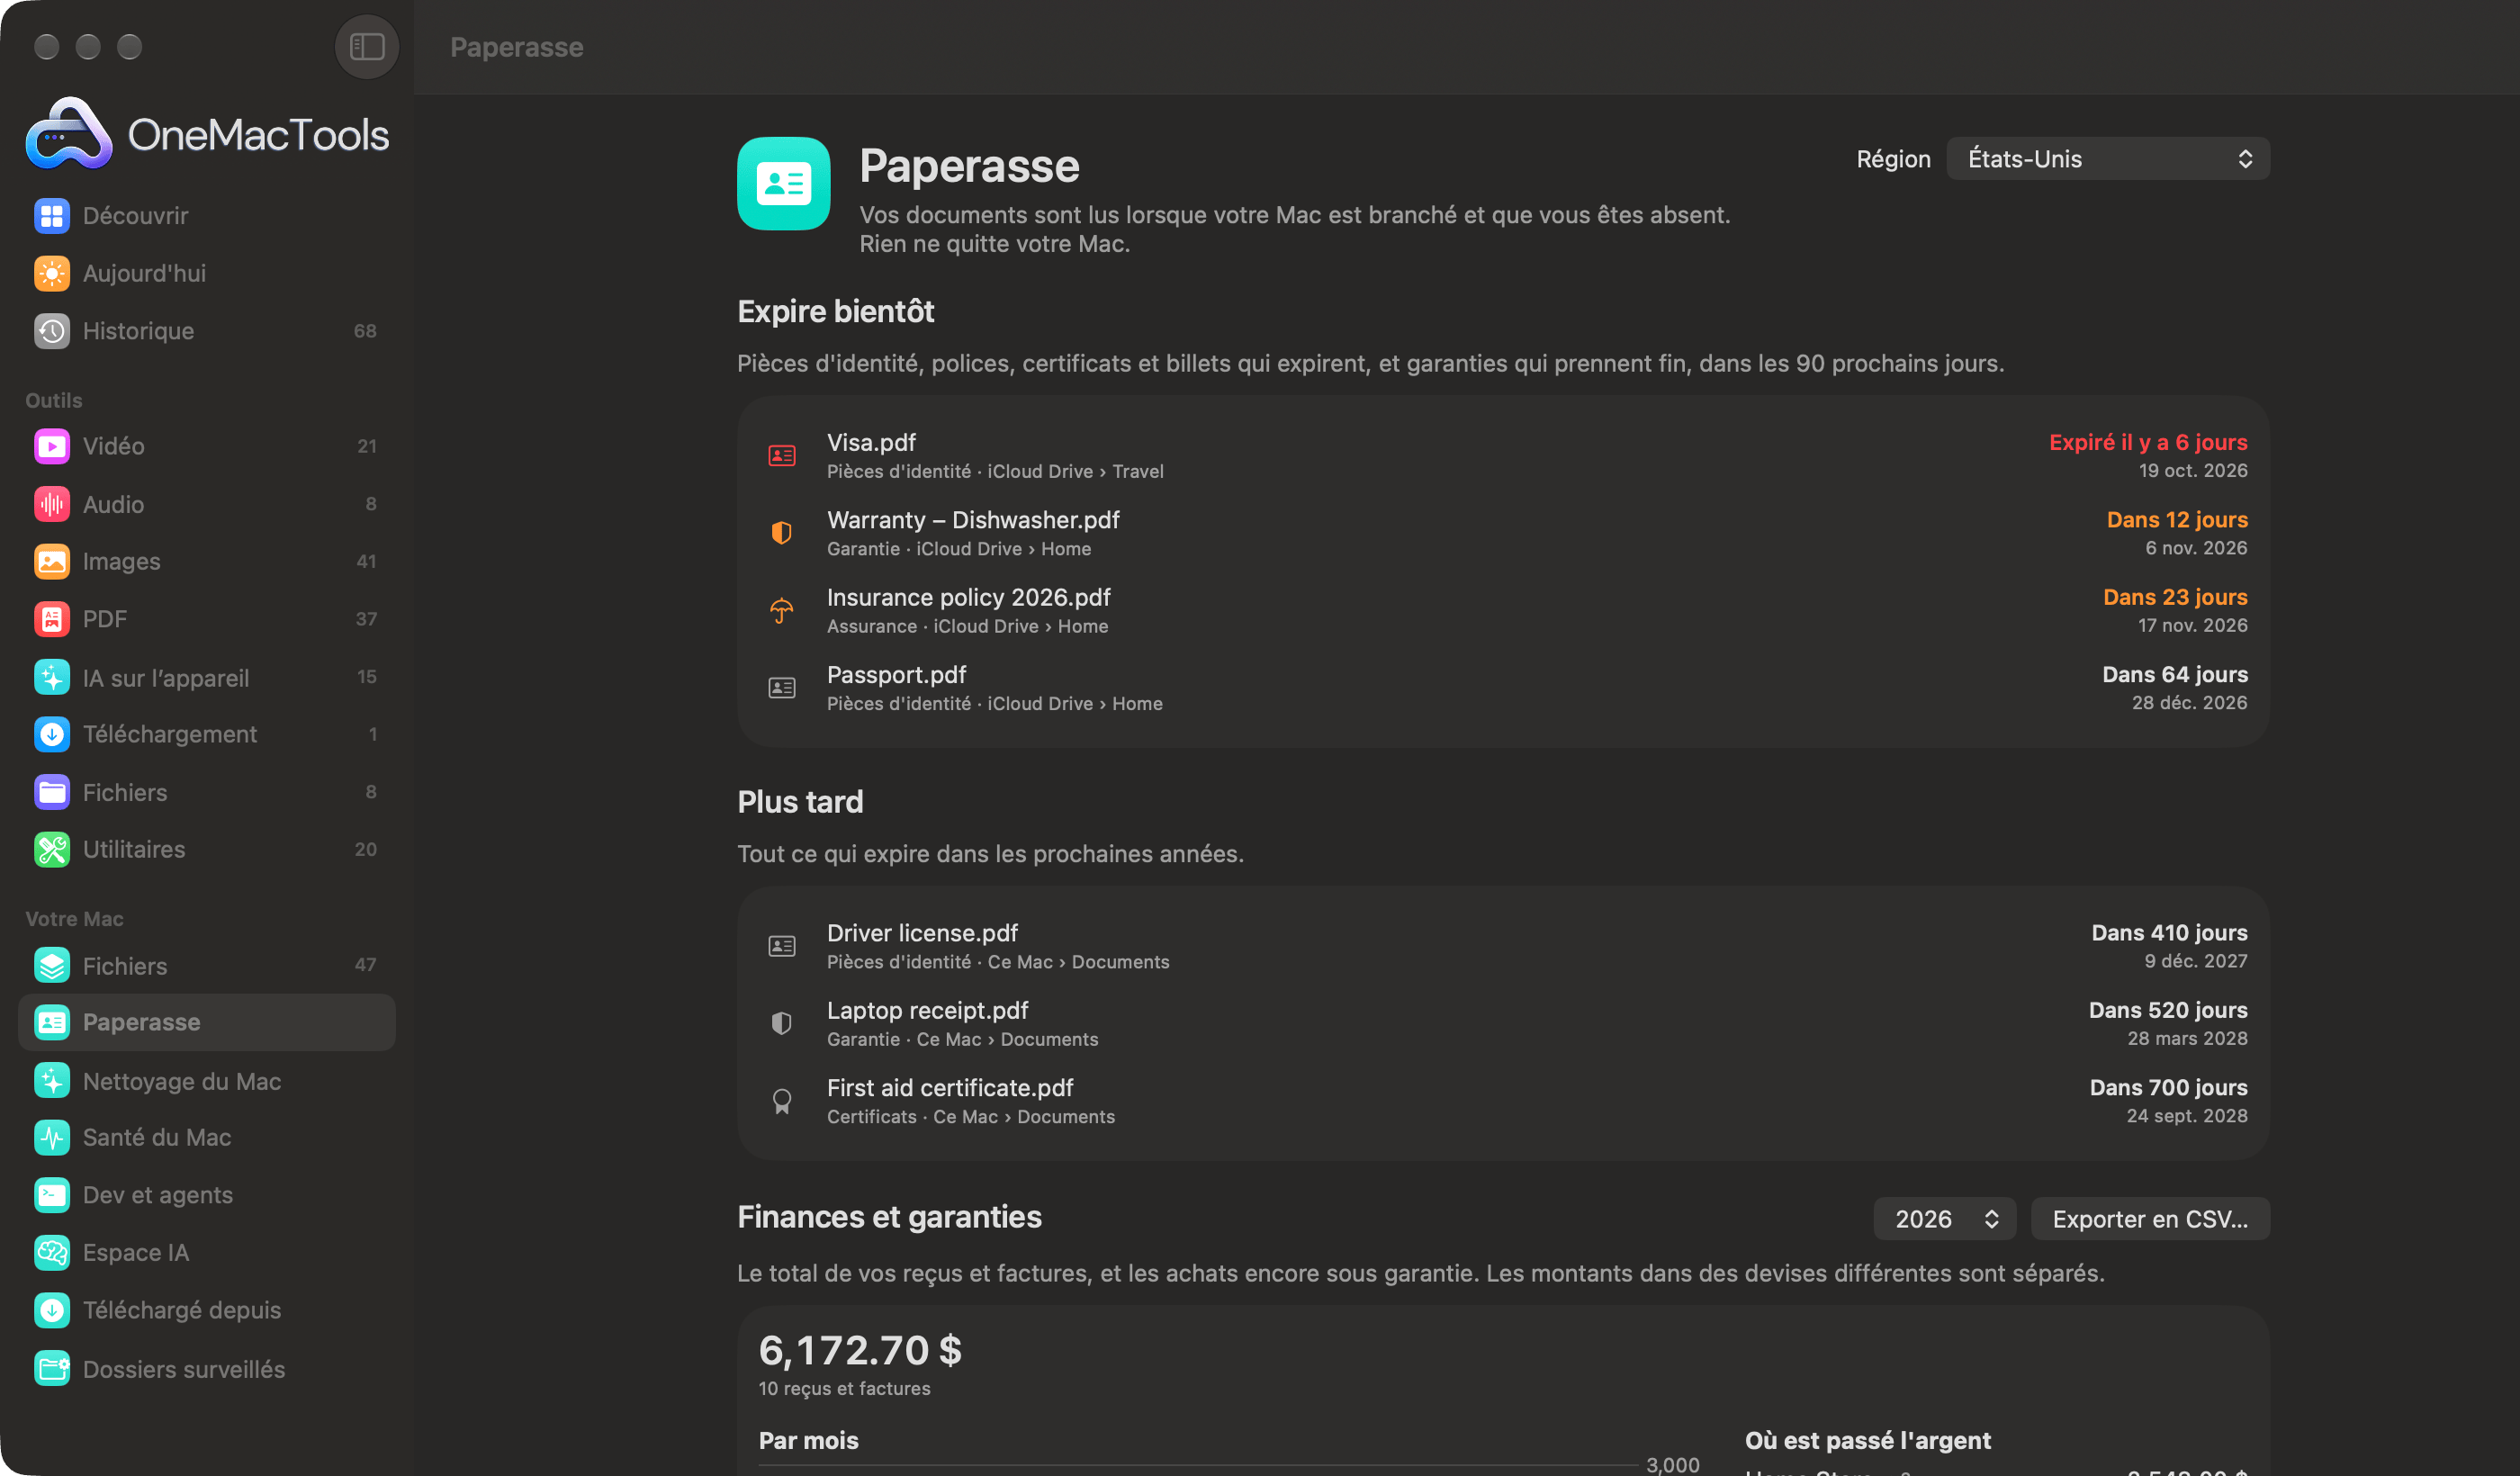Open Warranty – Dishwasher.pdf row
The width and height of the screenshot is (2520, 1476).
(x=1503, y=533)
